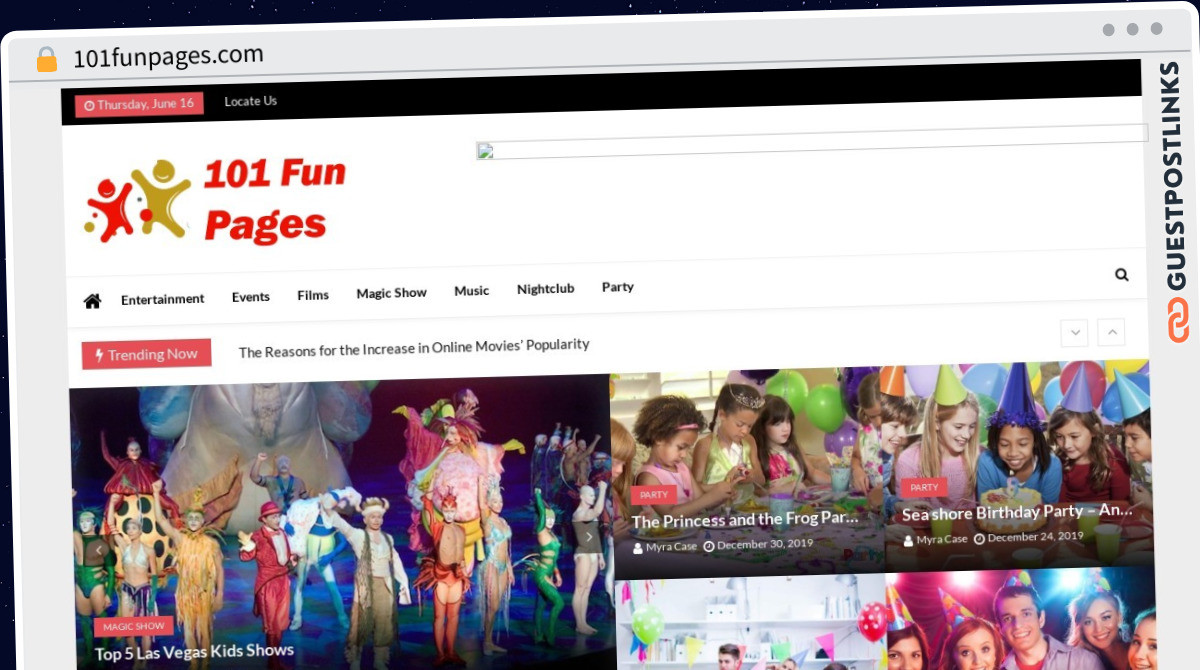Click the Thursday, June 16 date badge

pos(139,104)
